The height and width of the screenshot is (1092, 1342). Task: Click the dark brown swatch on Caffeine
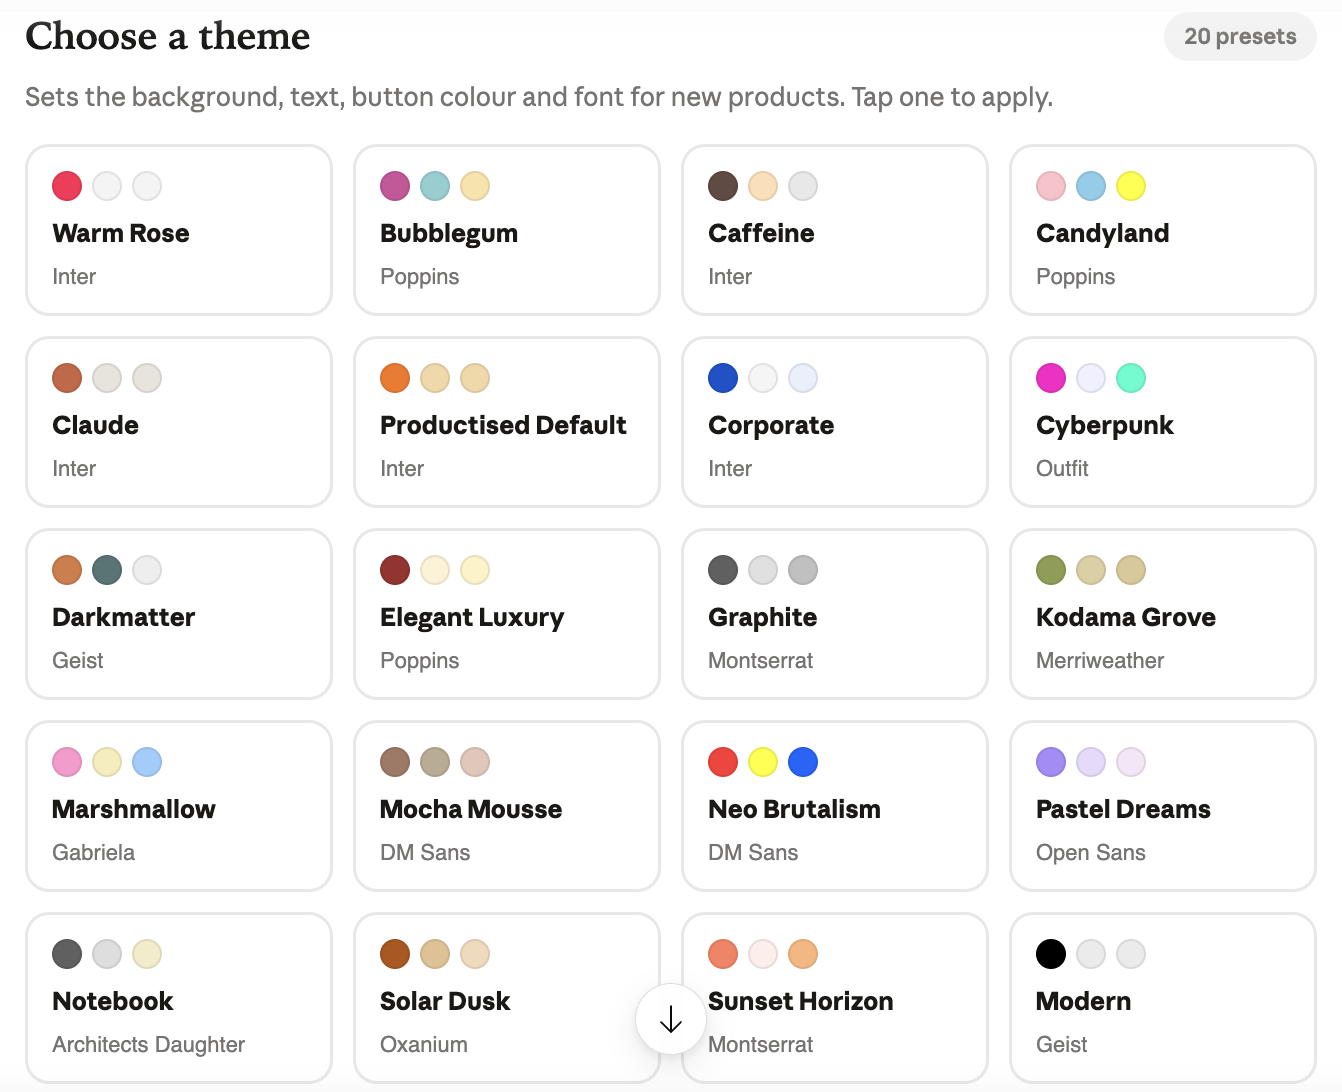[x=723, y=186]
